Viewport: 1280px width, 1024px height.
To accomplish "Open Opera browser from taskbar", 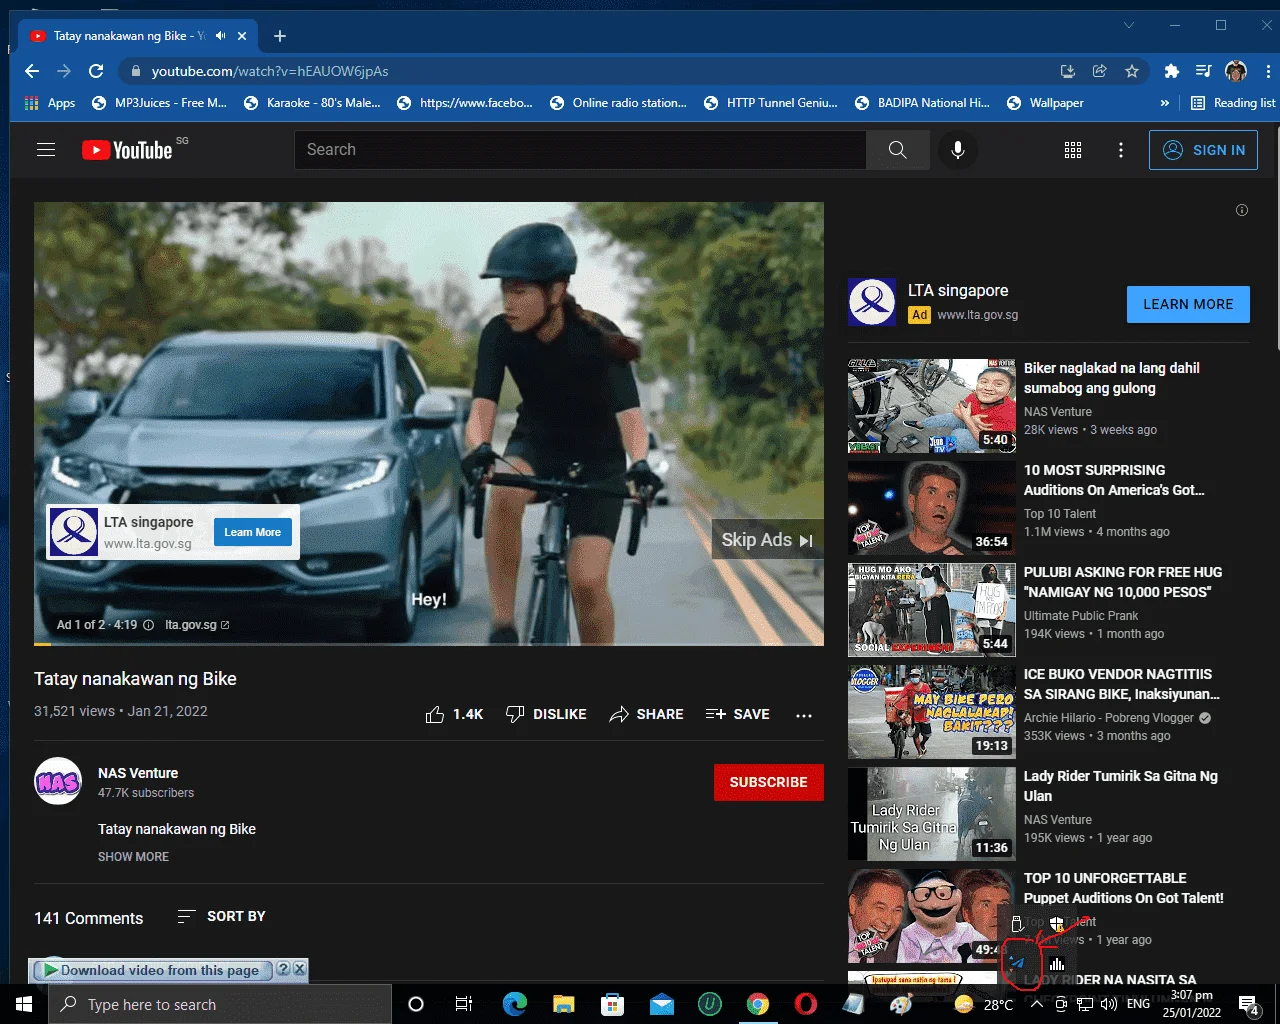I will click(806, 1004).
